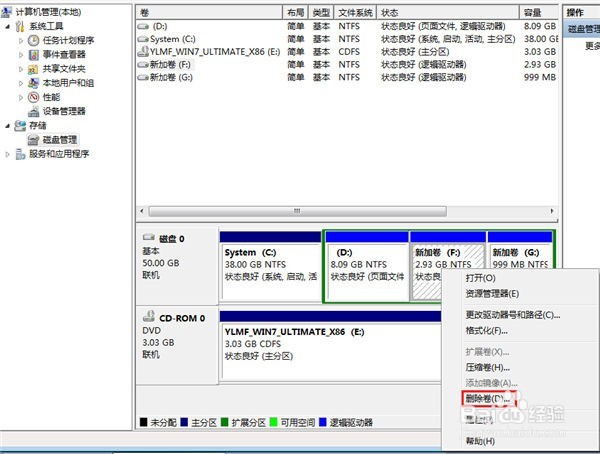
Task: Click the 磁盘 0 disk icon
Action: (x=148, y=238)
